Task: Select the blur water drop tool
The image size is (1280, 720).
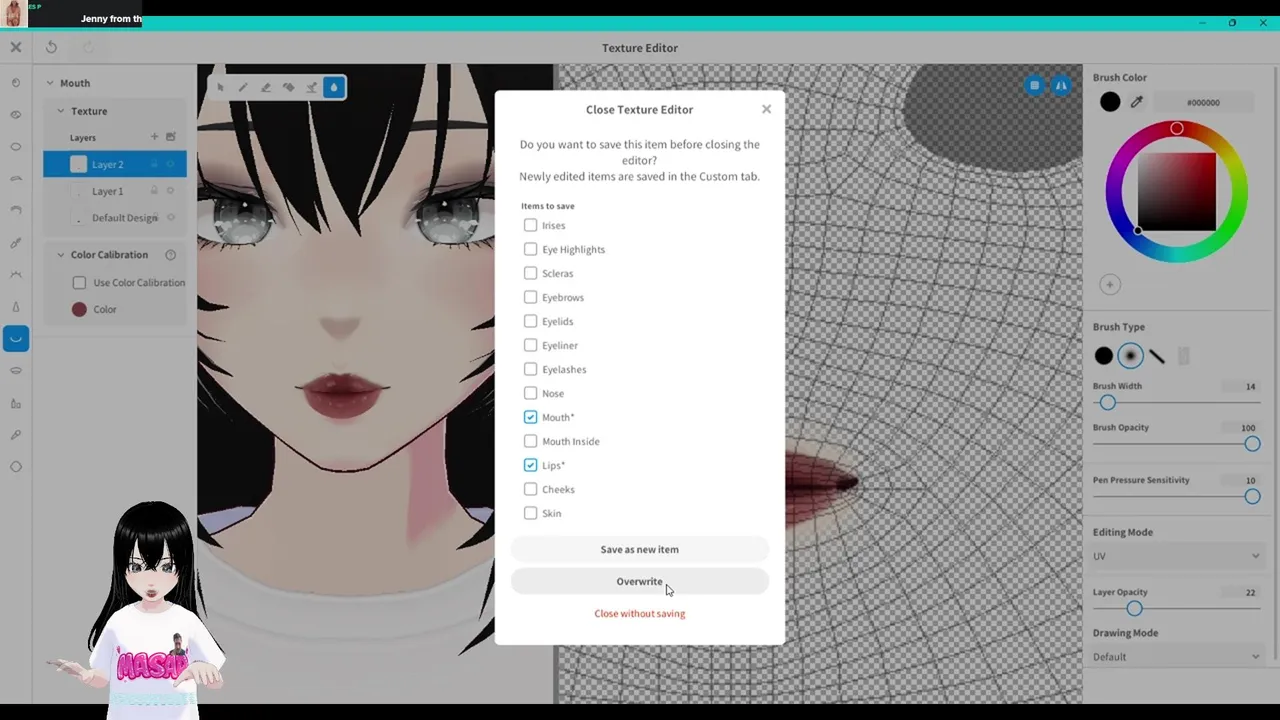Action: click(334, 87)
